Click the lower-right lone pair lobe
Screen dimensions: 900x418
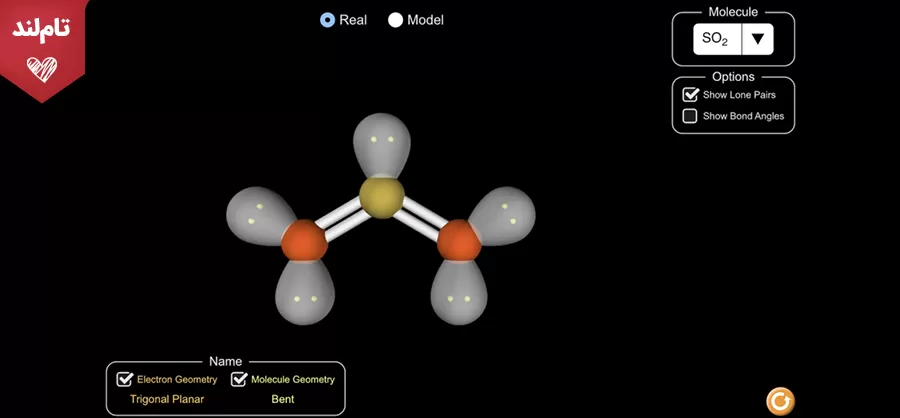pos(460,296)
